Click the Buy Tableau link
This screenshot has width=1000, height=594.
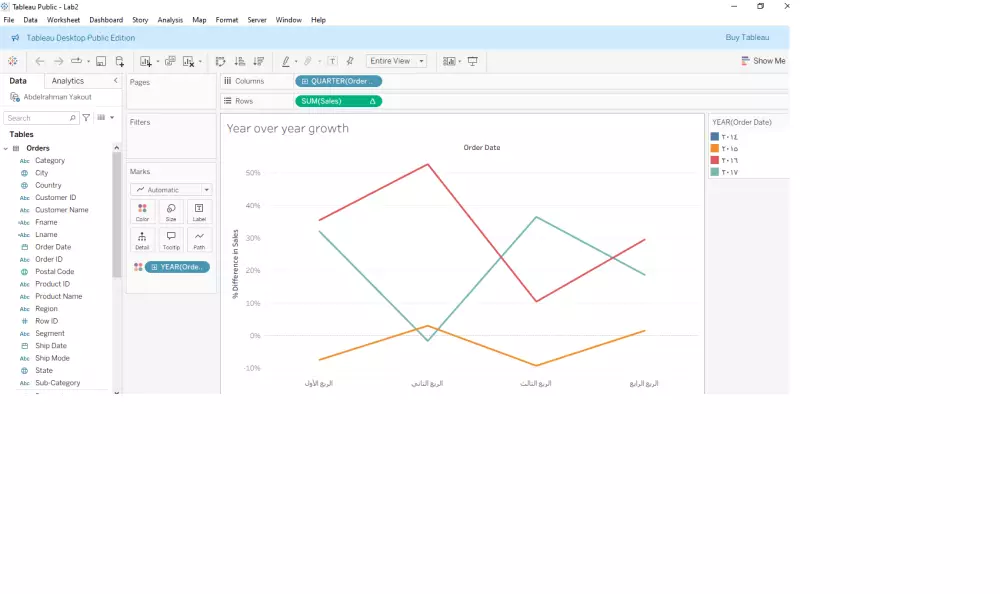point(747,38)
